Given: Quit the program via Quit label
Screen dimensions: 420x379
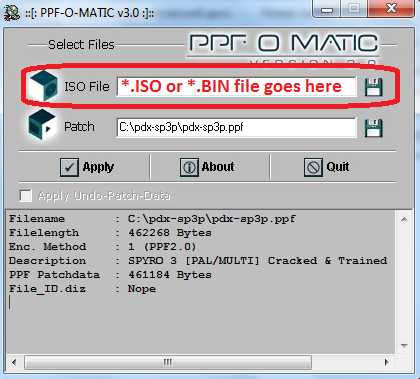Looking at the screenshot, I should [338, 166].
